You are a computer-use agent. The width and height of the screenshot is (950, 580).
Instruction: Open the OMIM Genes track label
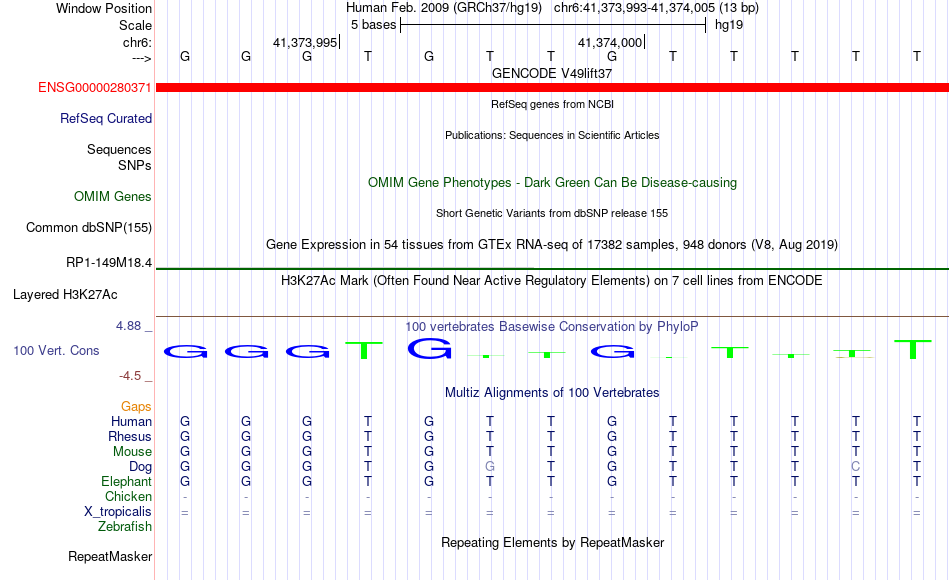(113, 196)
